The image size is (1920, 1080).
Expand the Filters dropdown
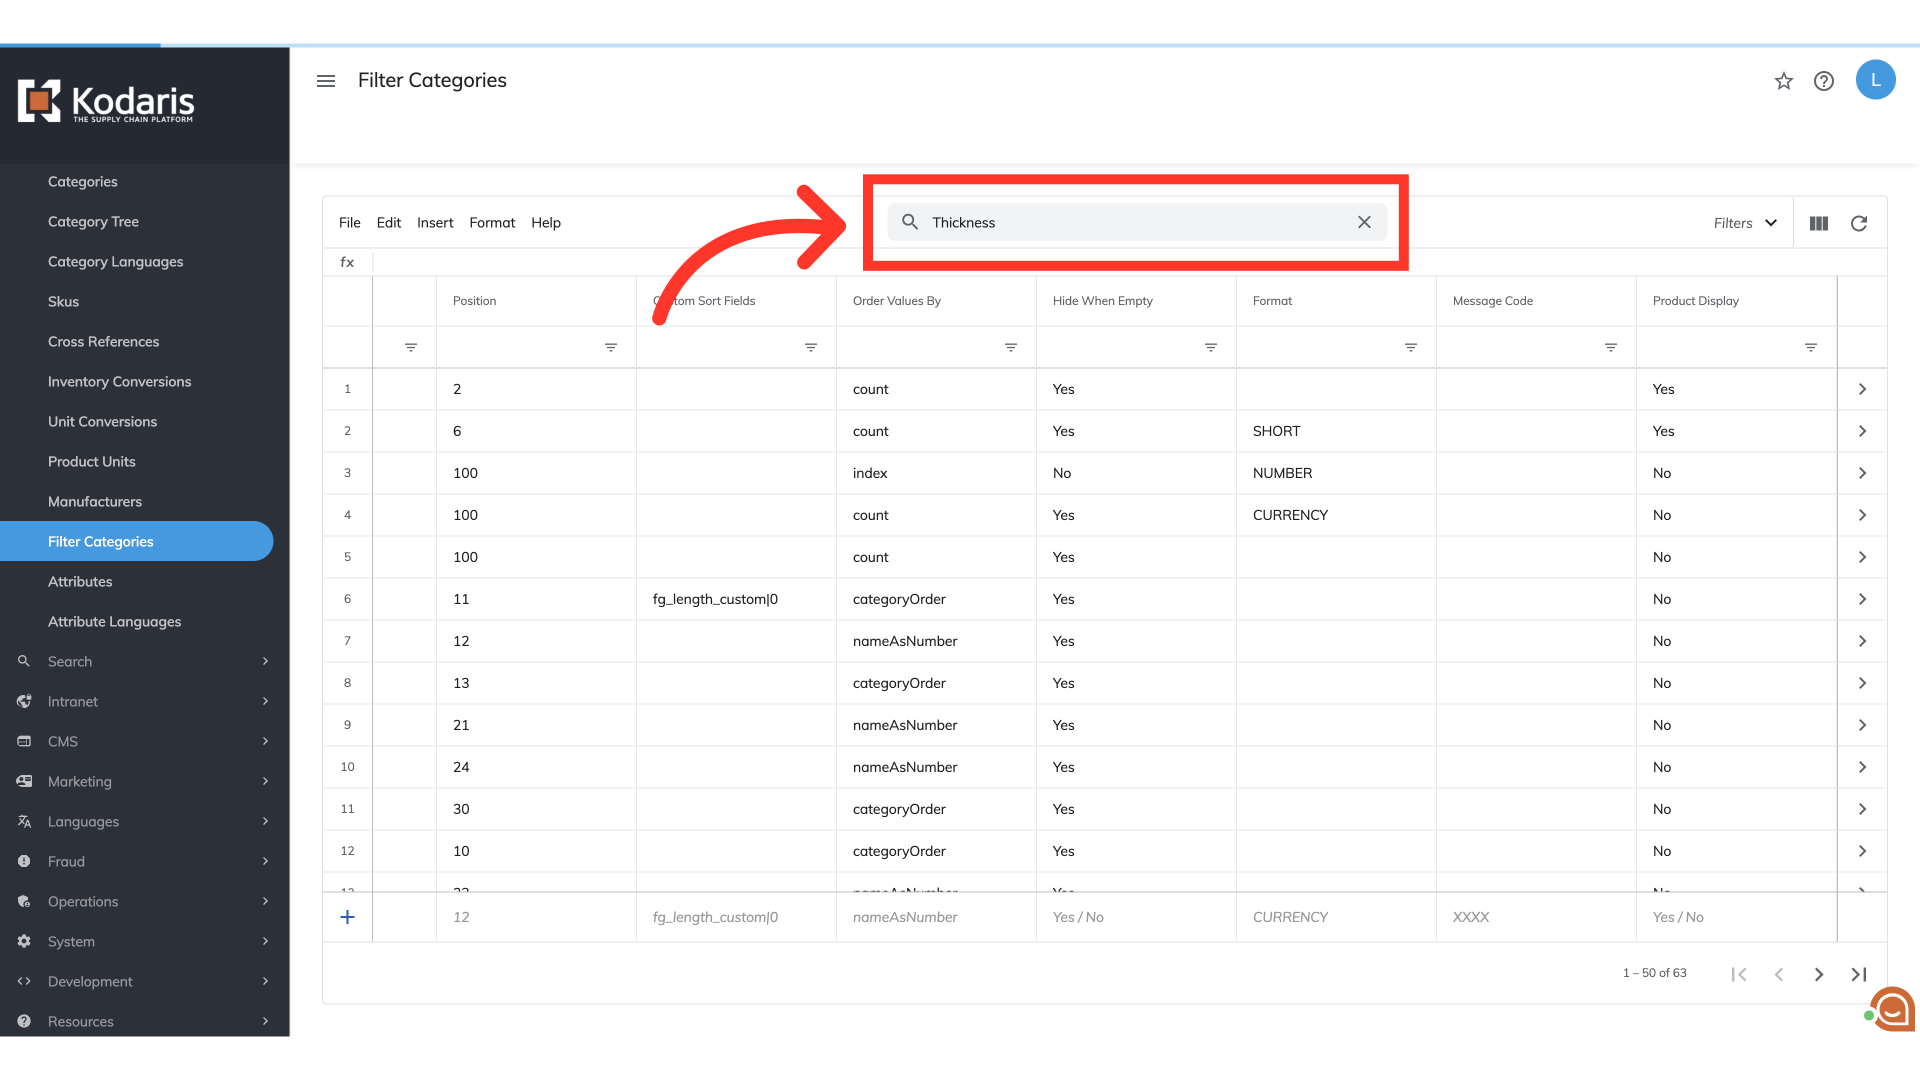point(1745,223)
